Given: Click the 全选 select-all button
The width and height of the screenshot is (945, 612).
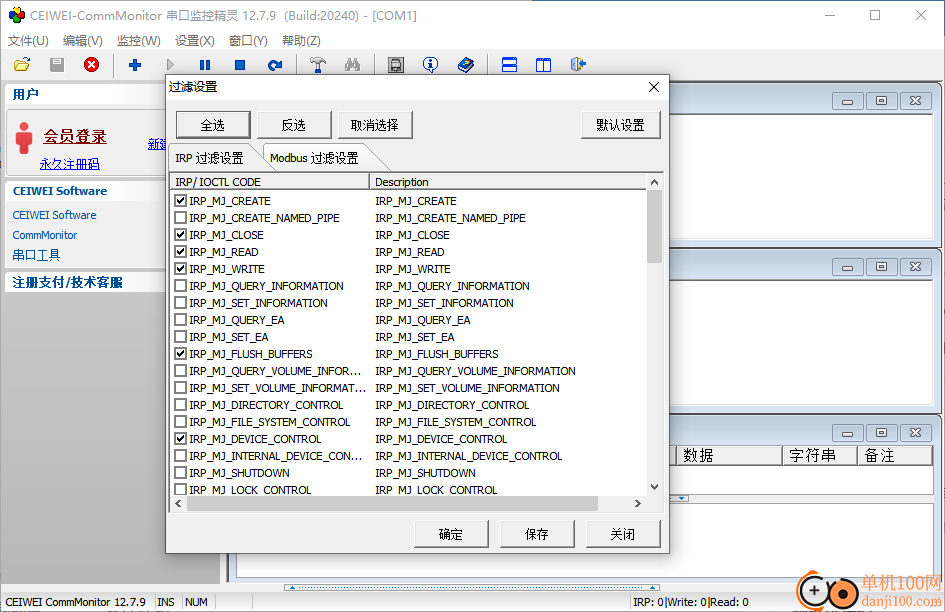Looking at the screenshot, I should tap(213, 125).
